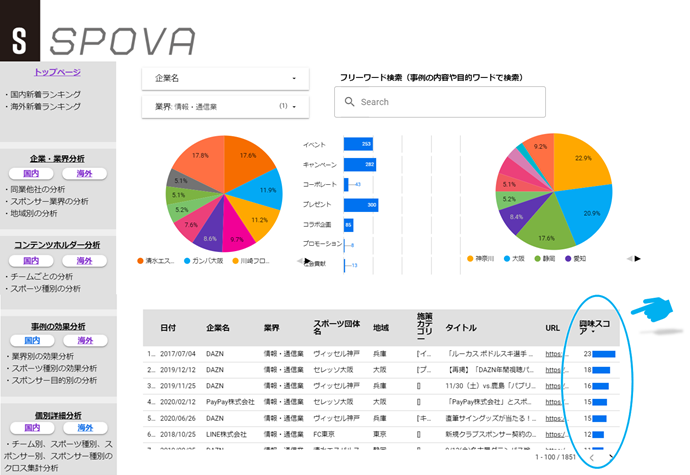Open 海外新着ランキング menu item

tap(45, 106)
